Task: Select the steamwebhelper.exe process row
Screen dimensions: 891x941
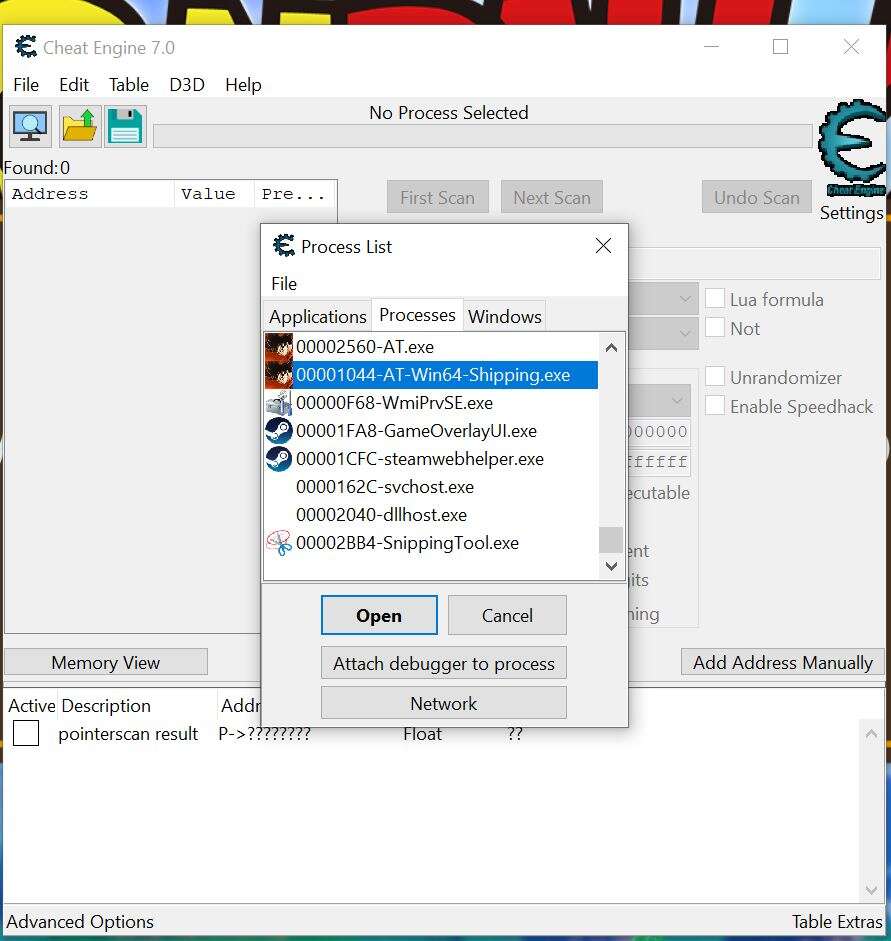Action: point(420,459)
